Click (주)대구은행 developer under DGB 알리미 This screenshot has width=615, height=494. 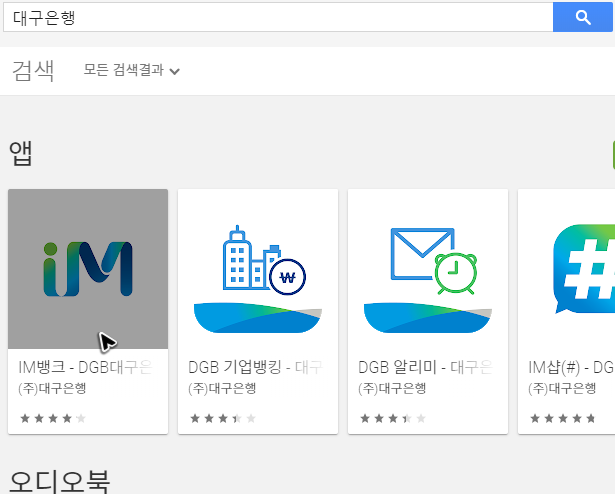392,388
